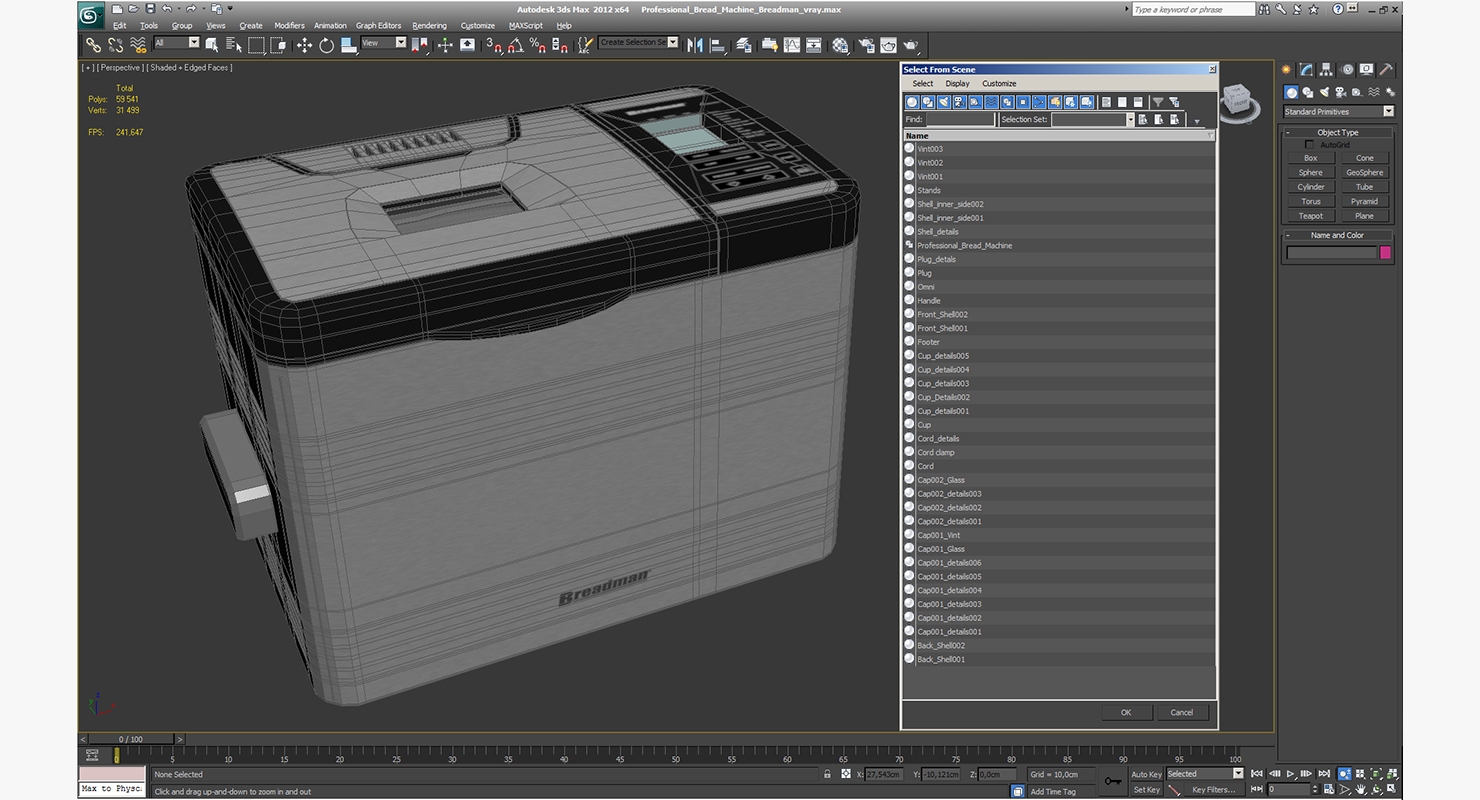The image size is (1480, 800).
Task: Toggle Display Shapes filter in Select From Scene
Action: [928, 102]
